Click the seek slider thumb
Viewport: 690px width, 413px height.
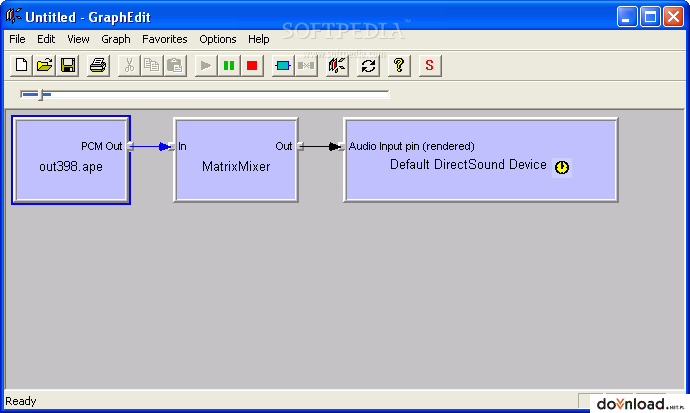pos(40,94)
